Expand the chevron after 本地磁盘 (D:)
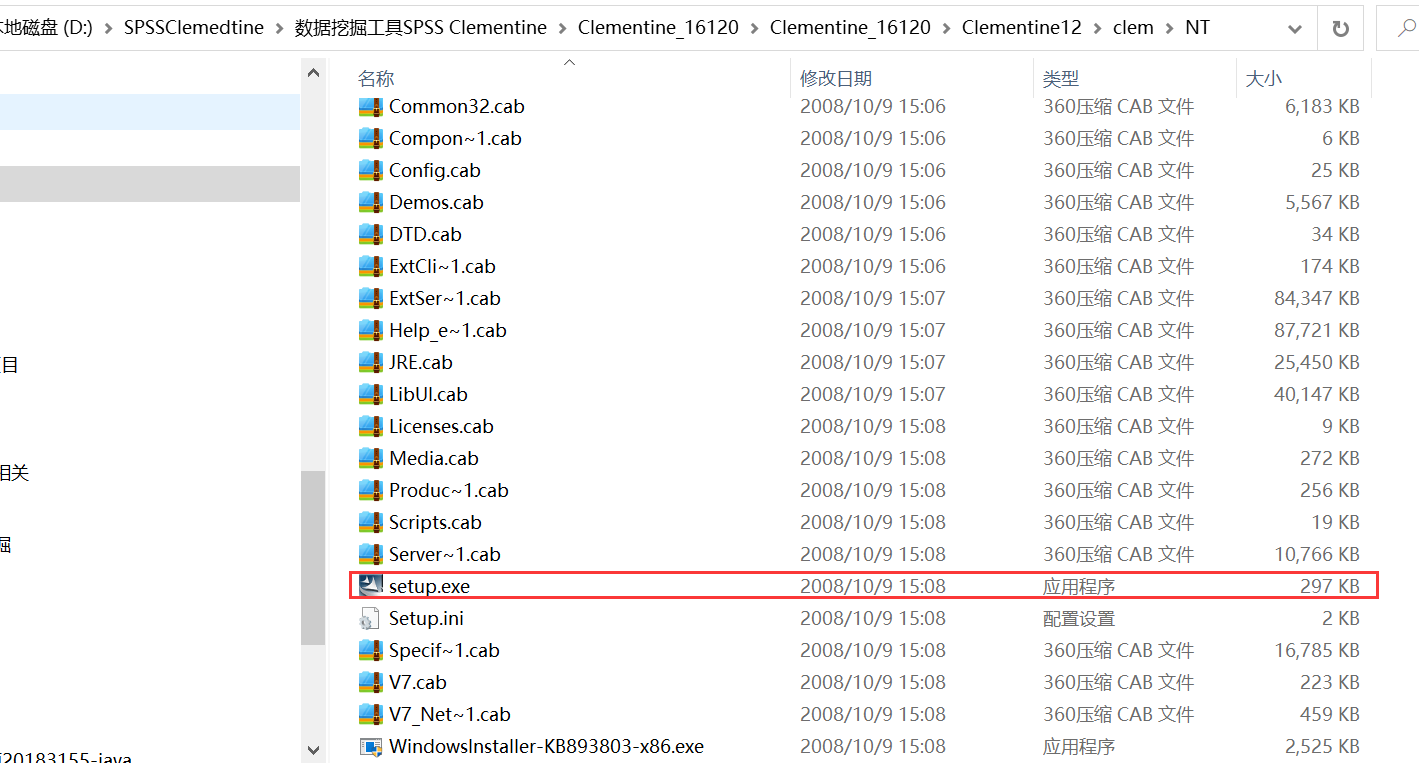1419x774 pixels. (108, 28)
